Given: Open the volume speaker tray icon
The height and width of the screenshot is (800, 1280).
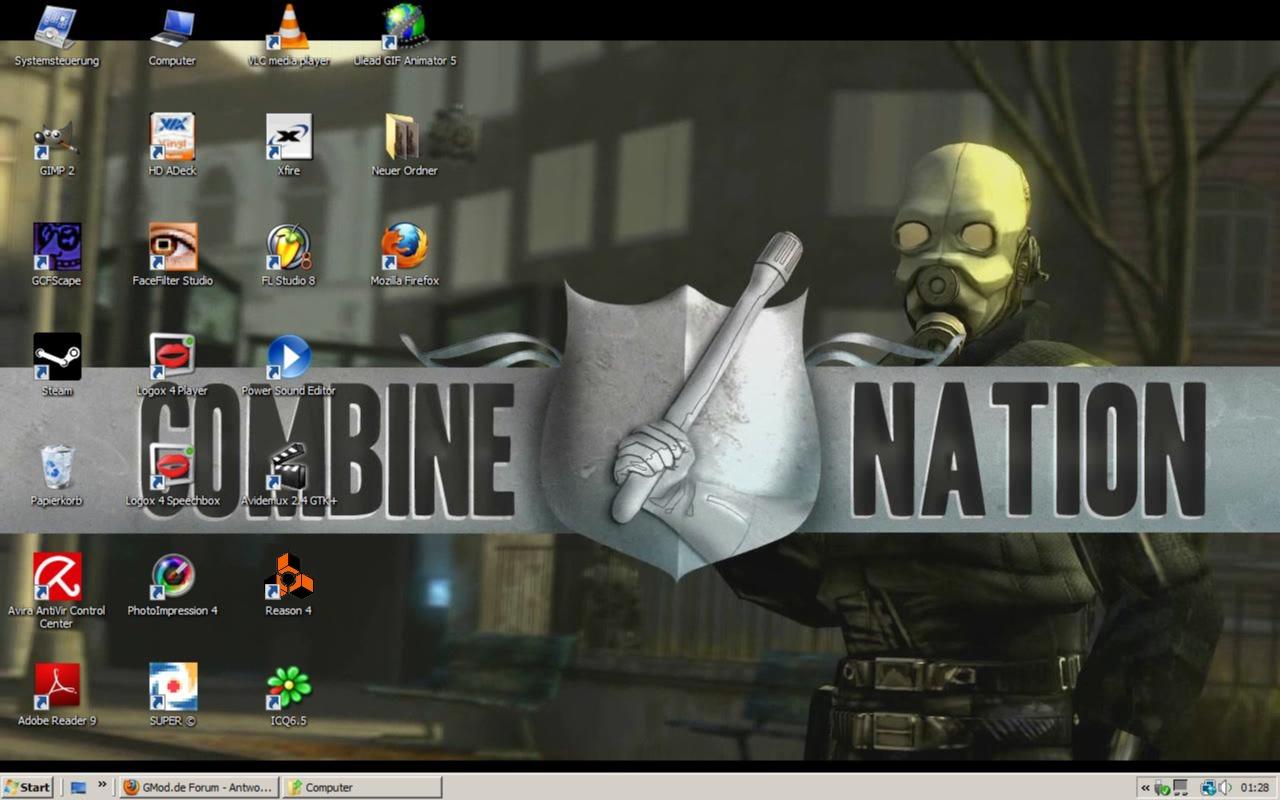Looking at the screenshot, I should tap(1225, 788).
